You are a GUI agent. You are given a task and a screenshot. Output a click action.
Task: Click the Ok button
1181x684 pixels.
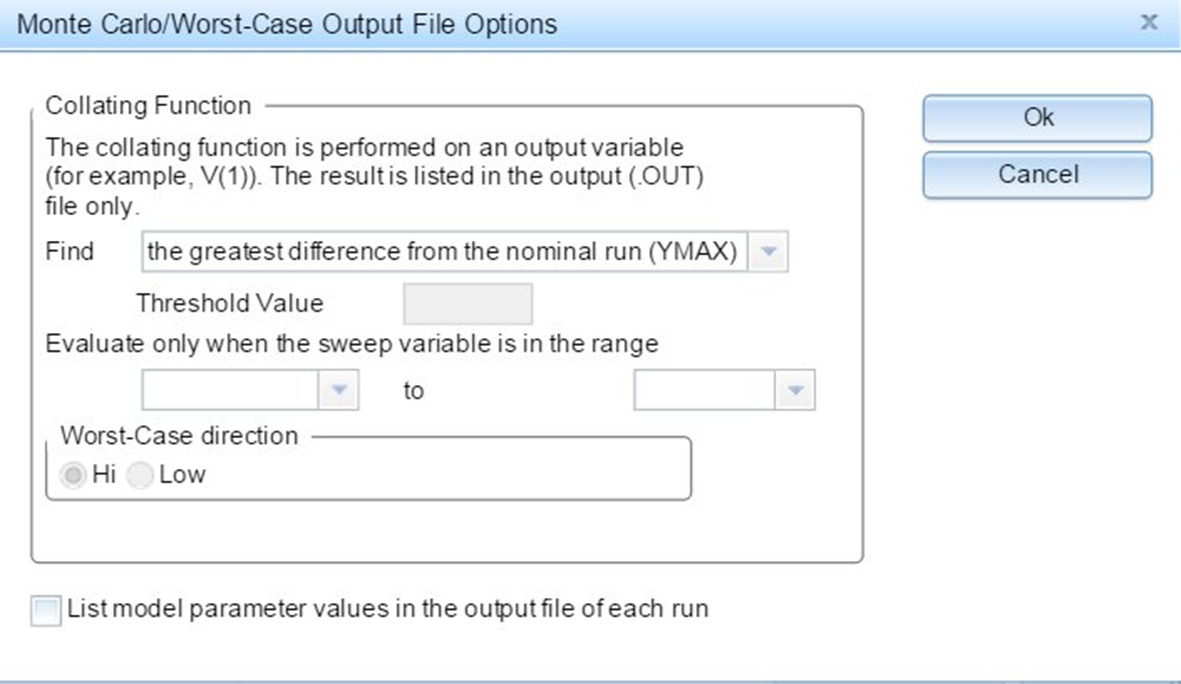[x=1037, y=118]
